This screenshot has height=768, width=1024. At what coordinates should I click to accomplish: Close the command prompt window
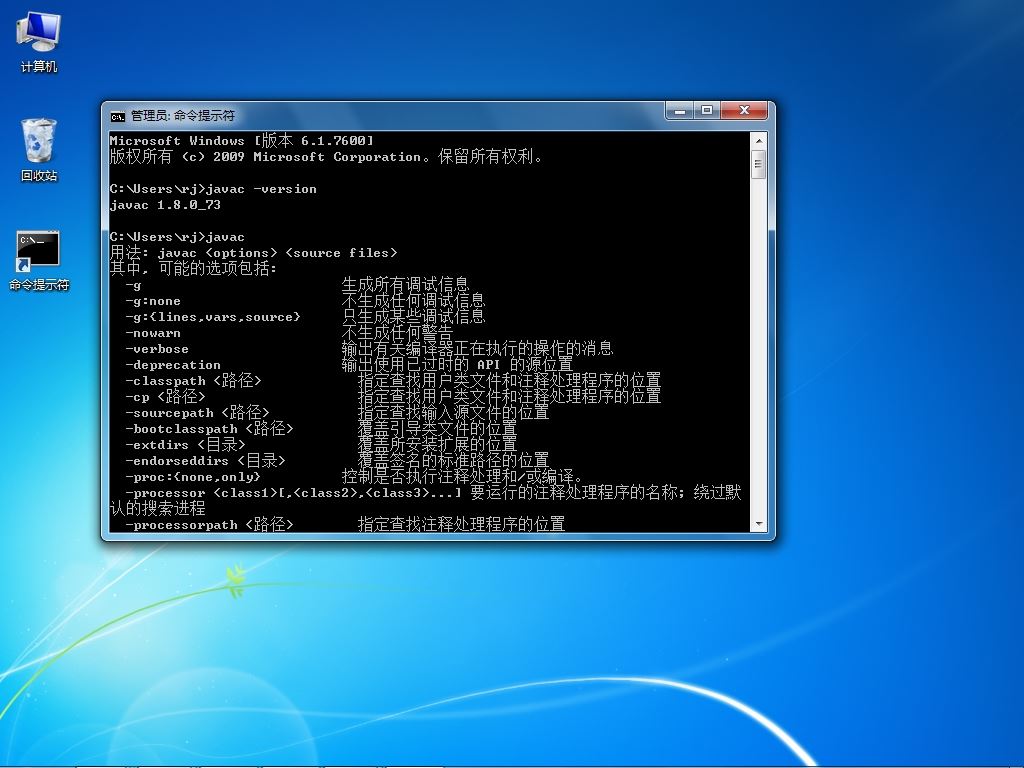[x=744, y=110]
